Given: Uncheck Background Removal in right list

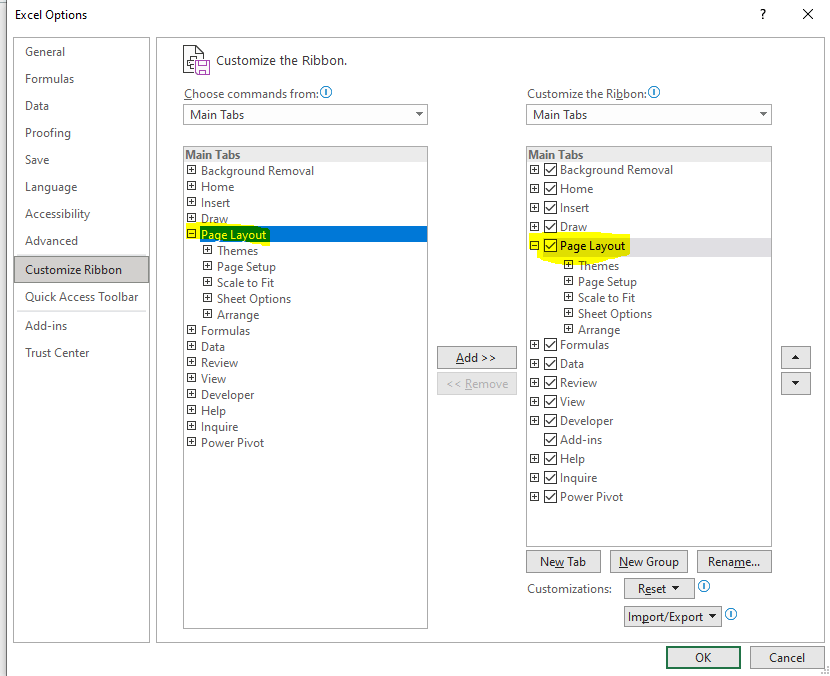Looking at the screenshot, I should pos(551,170).
